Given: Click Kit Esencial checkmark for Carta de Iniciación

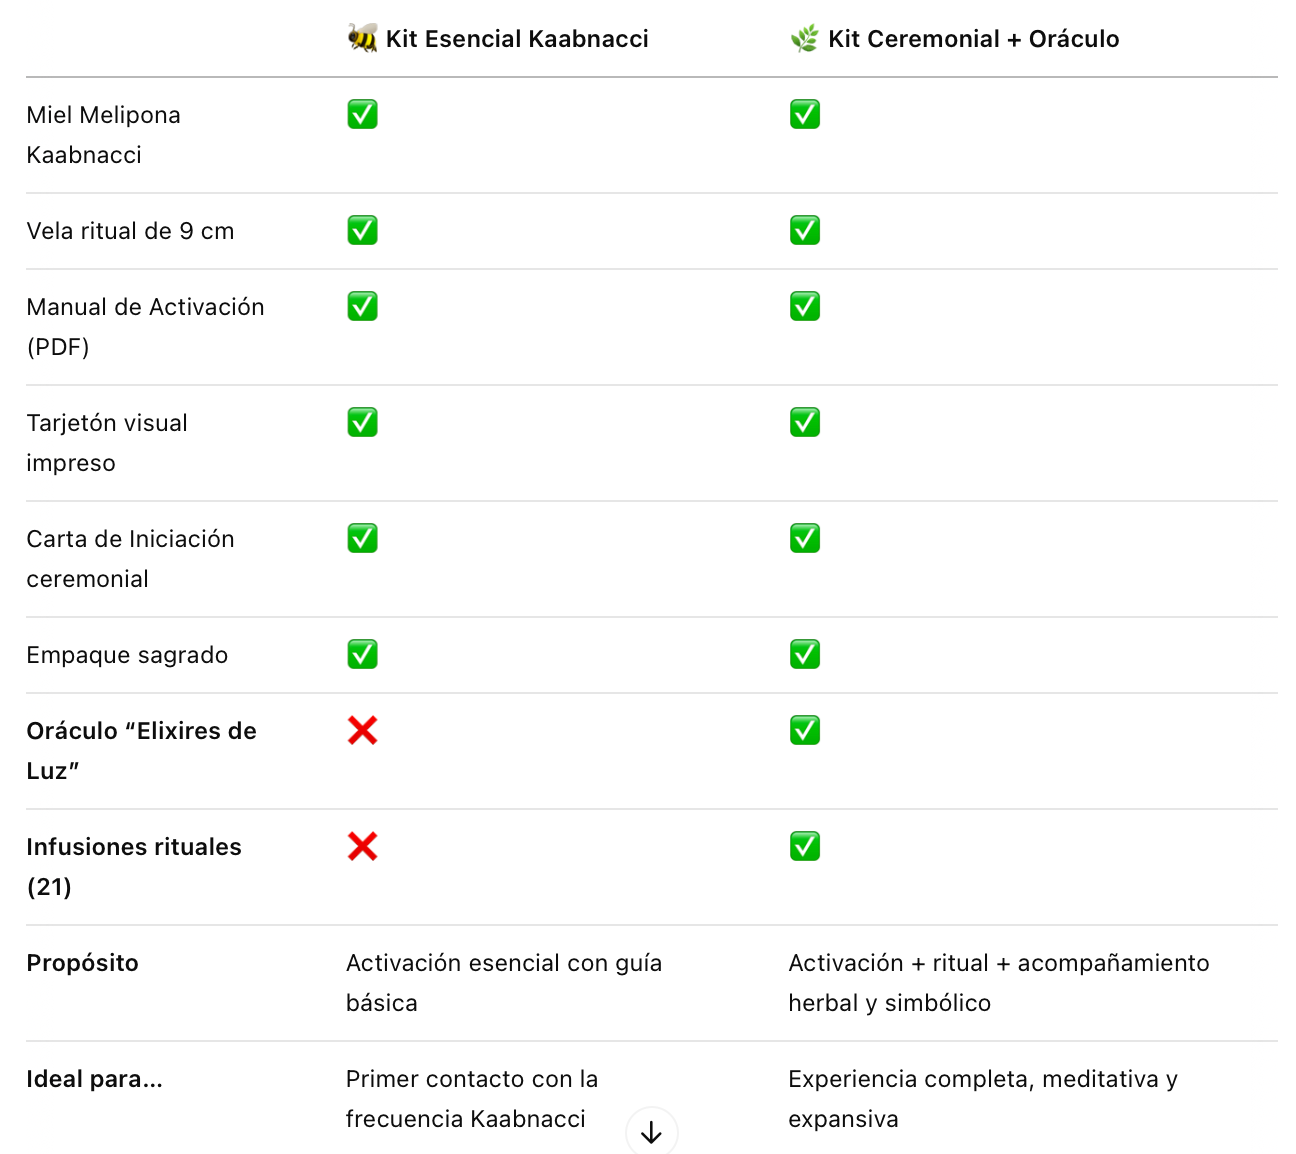Looking at the screenshot, I should click(362, 539).
